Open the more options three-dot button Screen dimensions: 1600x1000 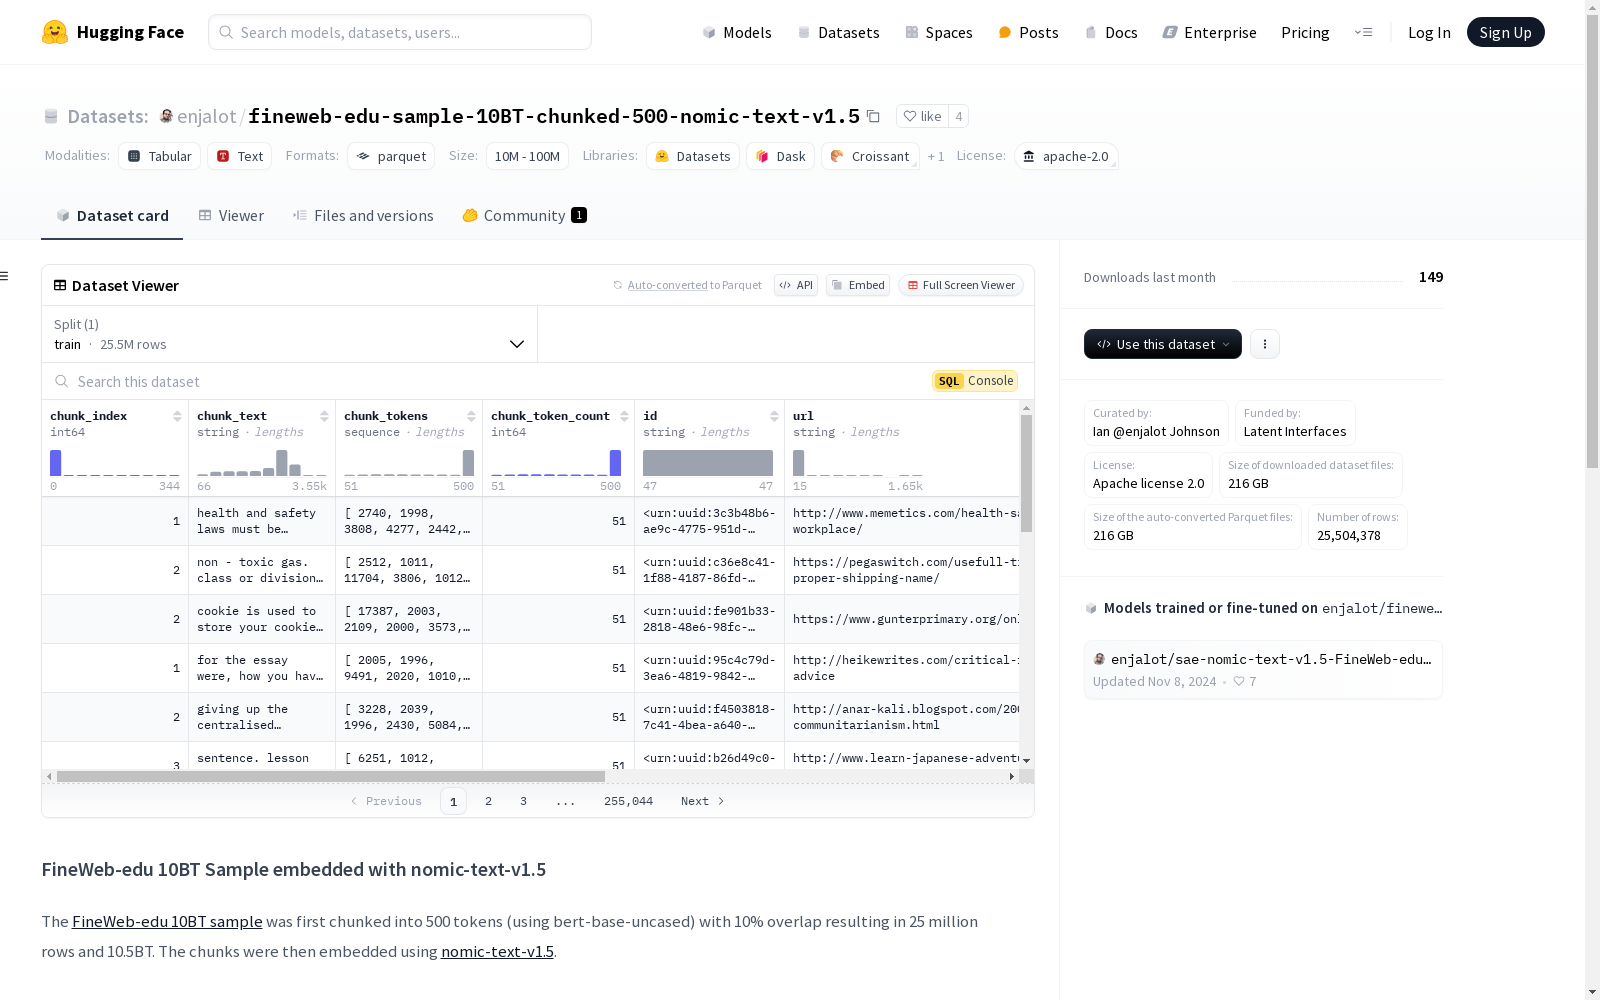pos(1265,344)
